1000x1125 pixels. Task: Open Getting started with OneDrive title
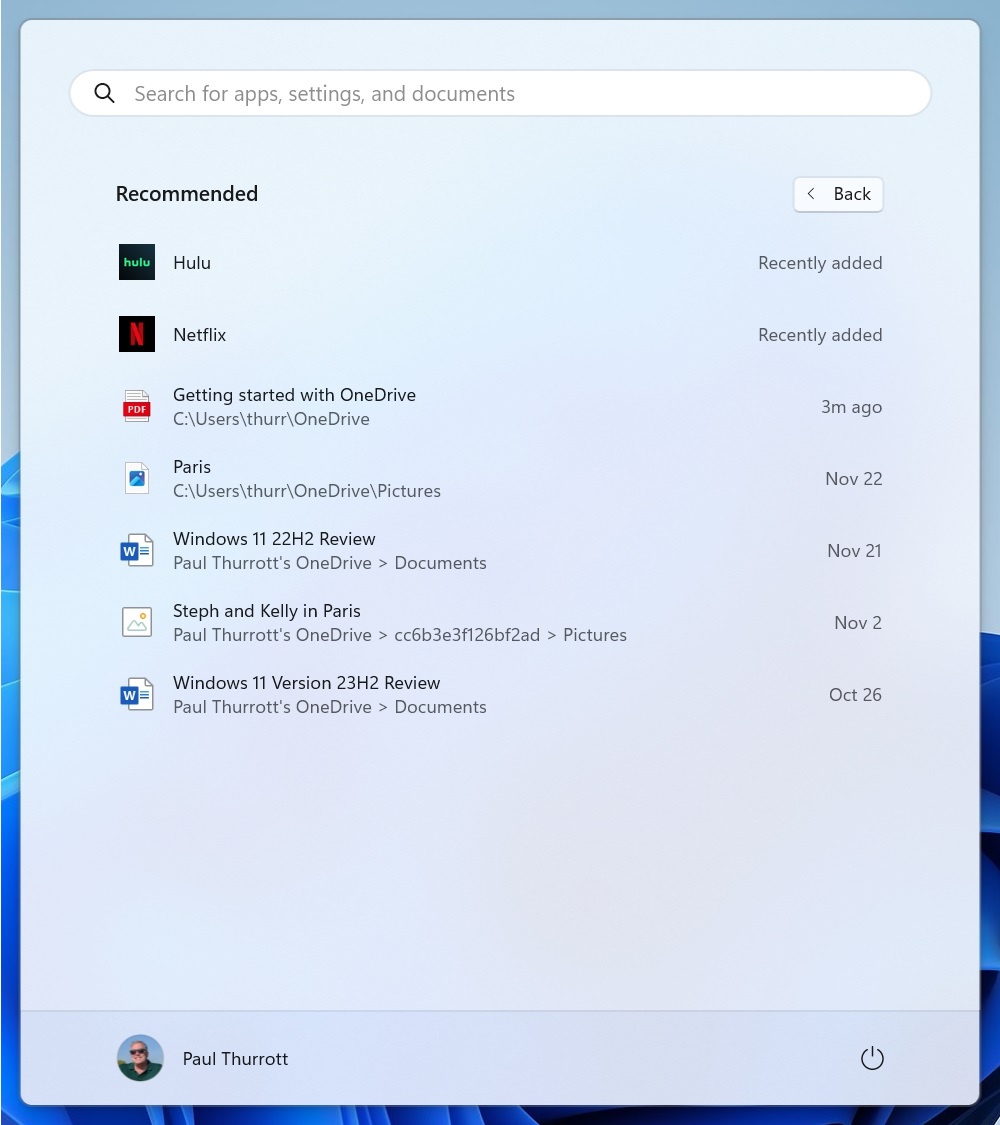click(294, 395)
